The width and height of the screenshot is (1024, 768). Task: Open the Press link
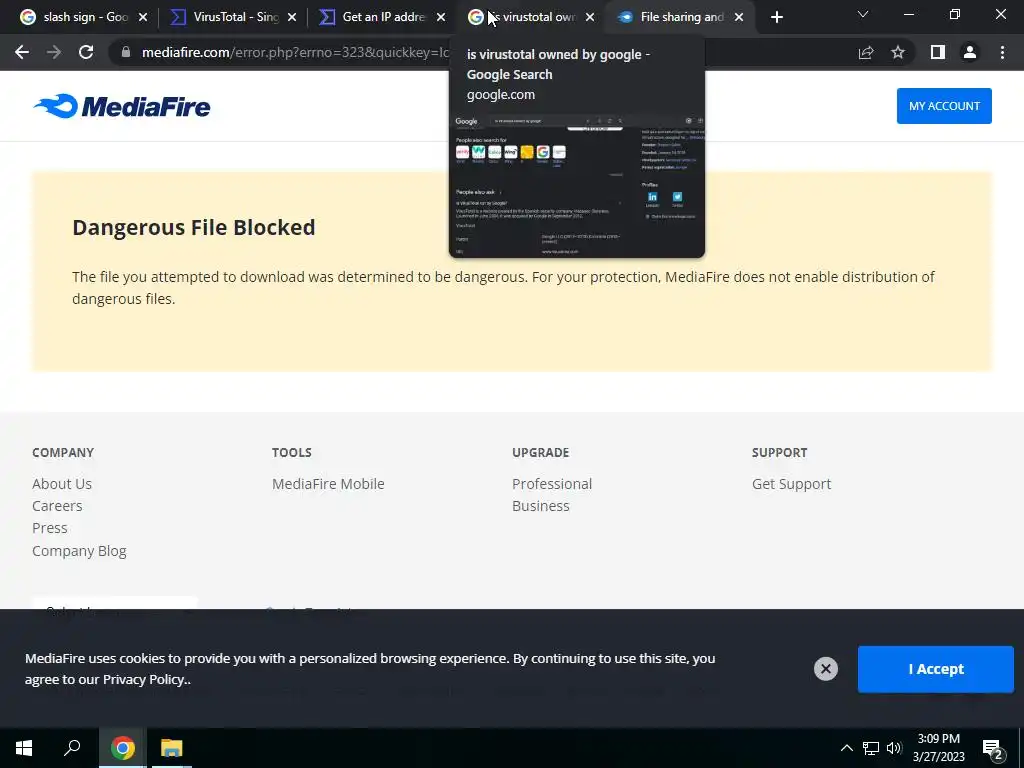[50, 528]
